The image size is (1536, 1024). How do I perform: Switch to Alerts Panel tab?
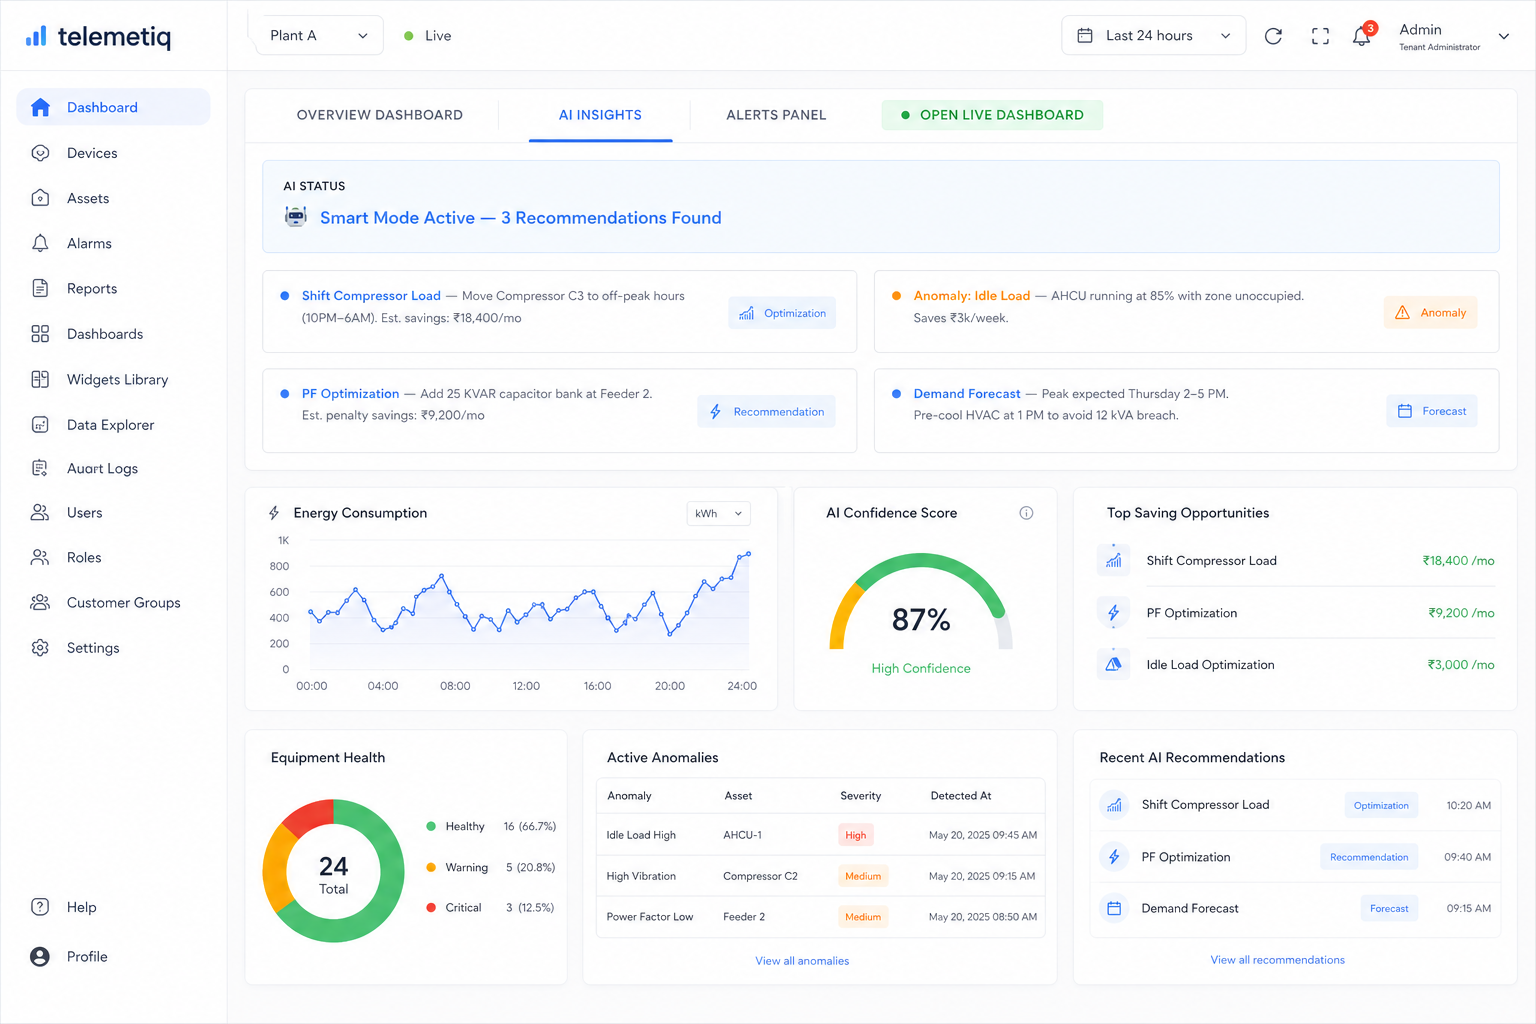pyautogui.click(x=776, y=115)
